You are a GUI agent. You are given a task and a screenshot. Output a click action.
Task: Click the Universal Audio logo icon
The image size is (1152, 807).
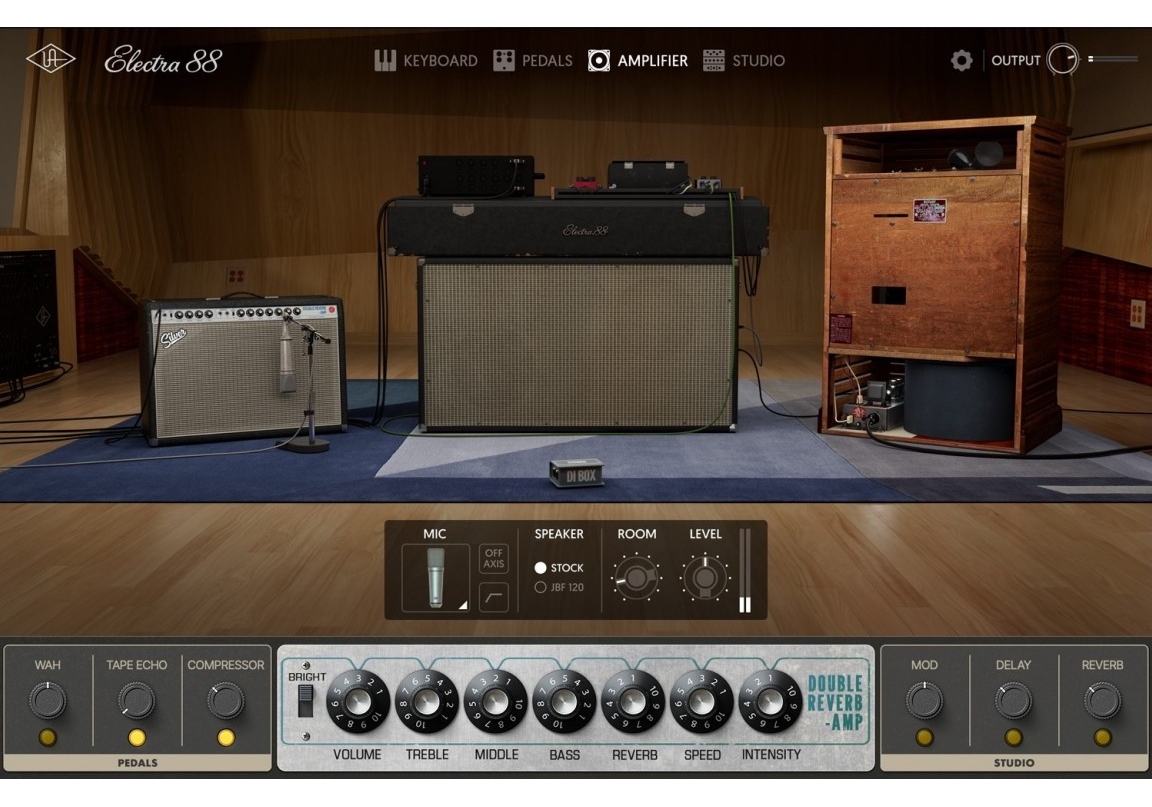(50, 60)
